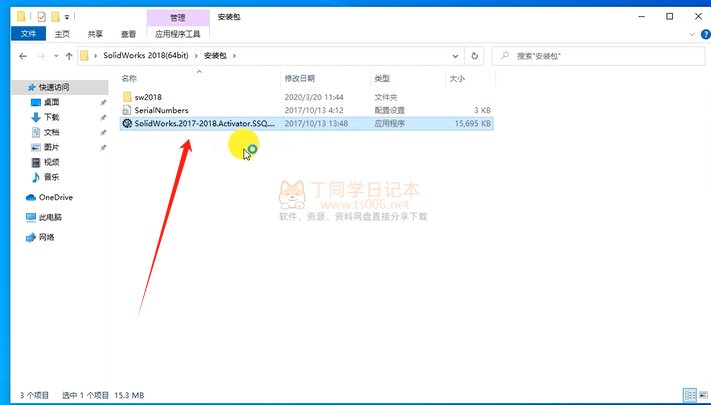Select the SerialNumbers file
711x405 pixels.
161,110
